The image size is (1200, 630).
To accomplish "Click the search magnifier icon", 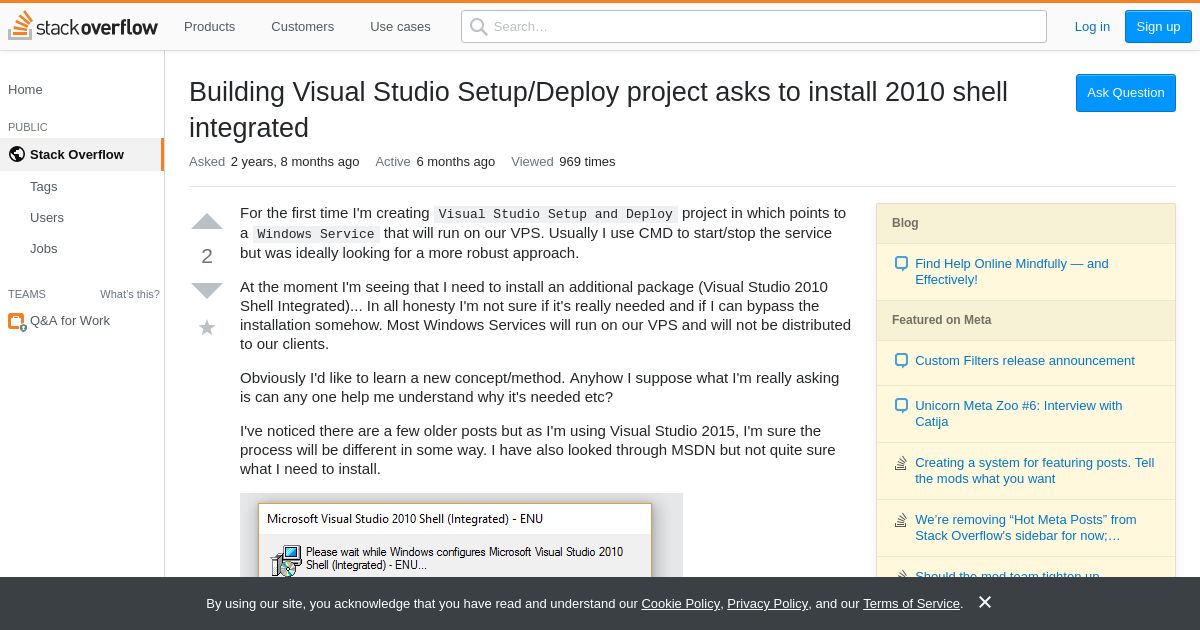I will click(479, 27).
